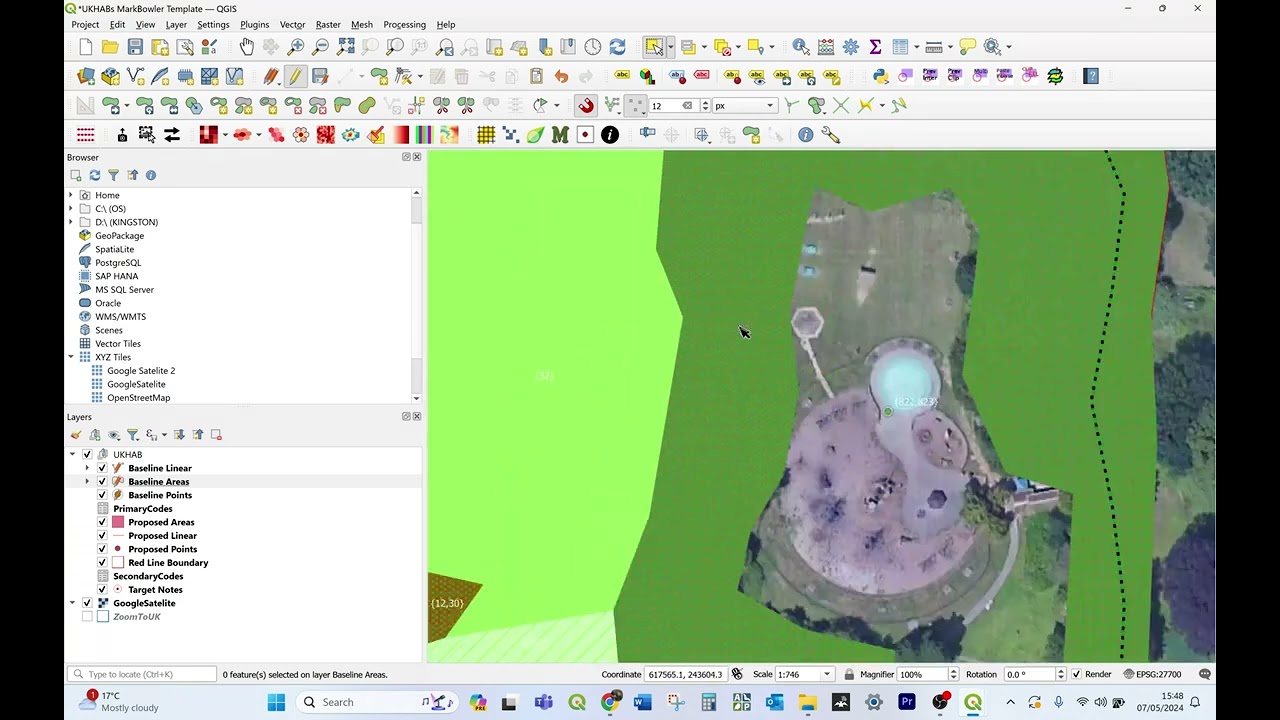The height and width of the screenshot is (720, 1280).
Task: Uncheck the Red Line Boundary layer
Action: (x=102, y=563)
